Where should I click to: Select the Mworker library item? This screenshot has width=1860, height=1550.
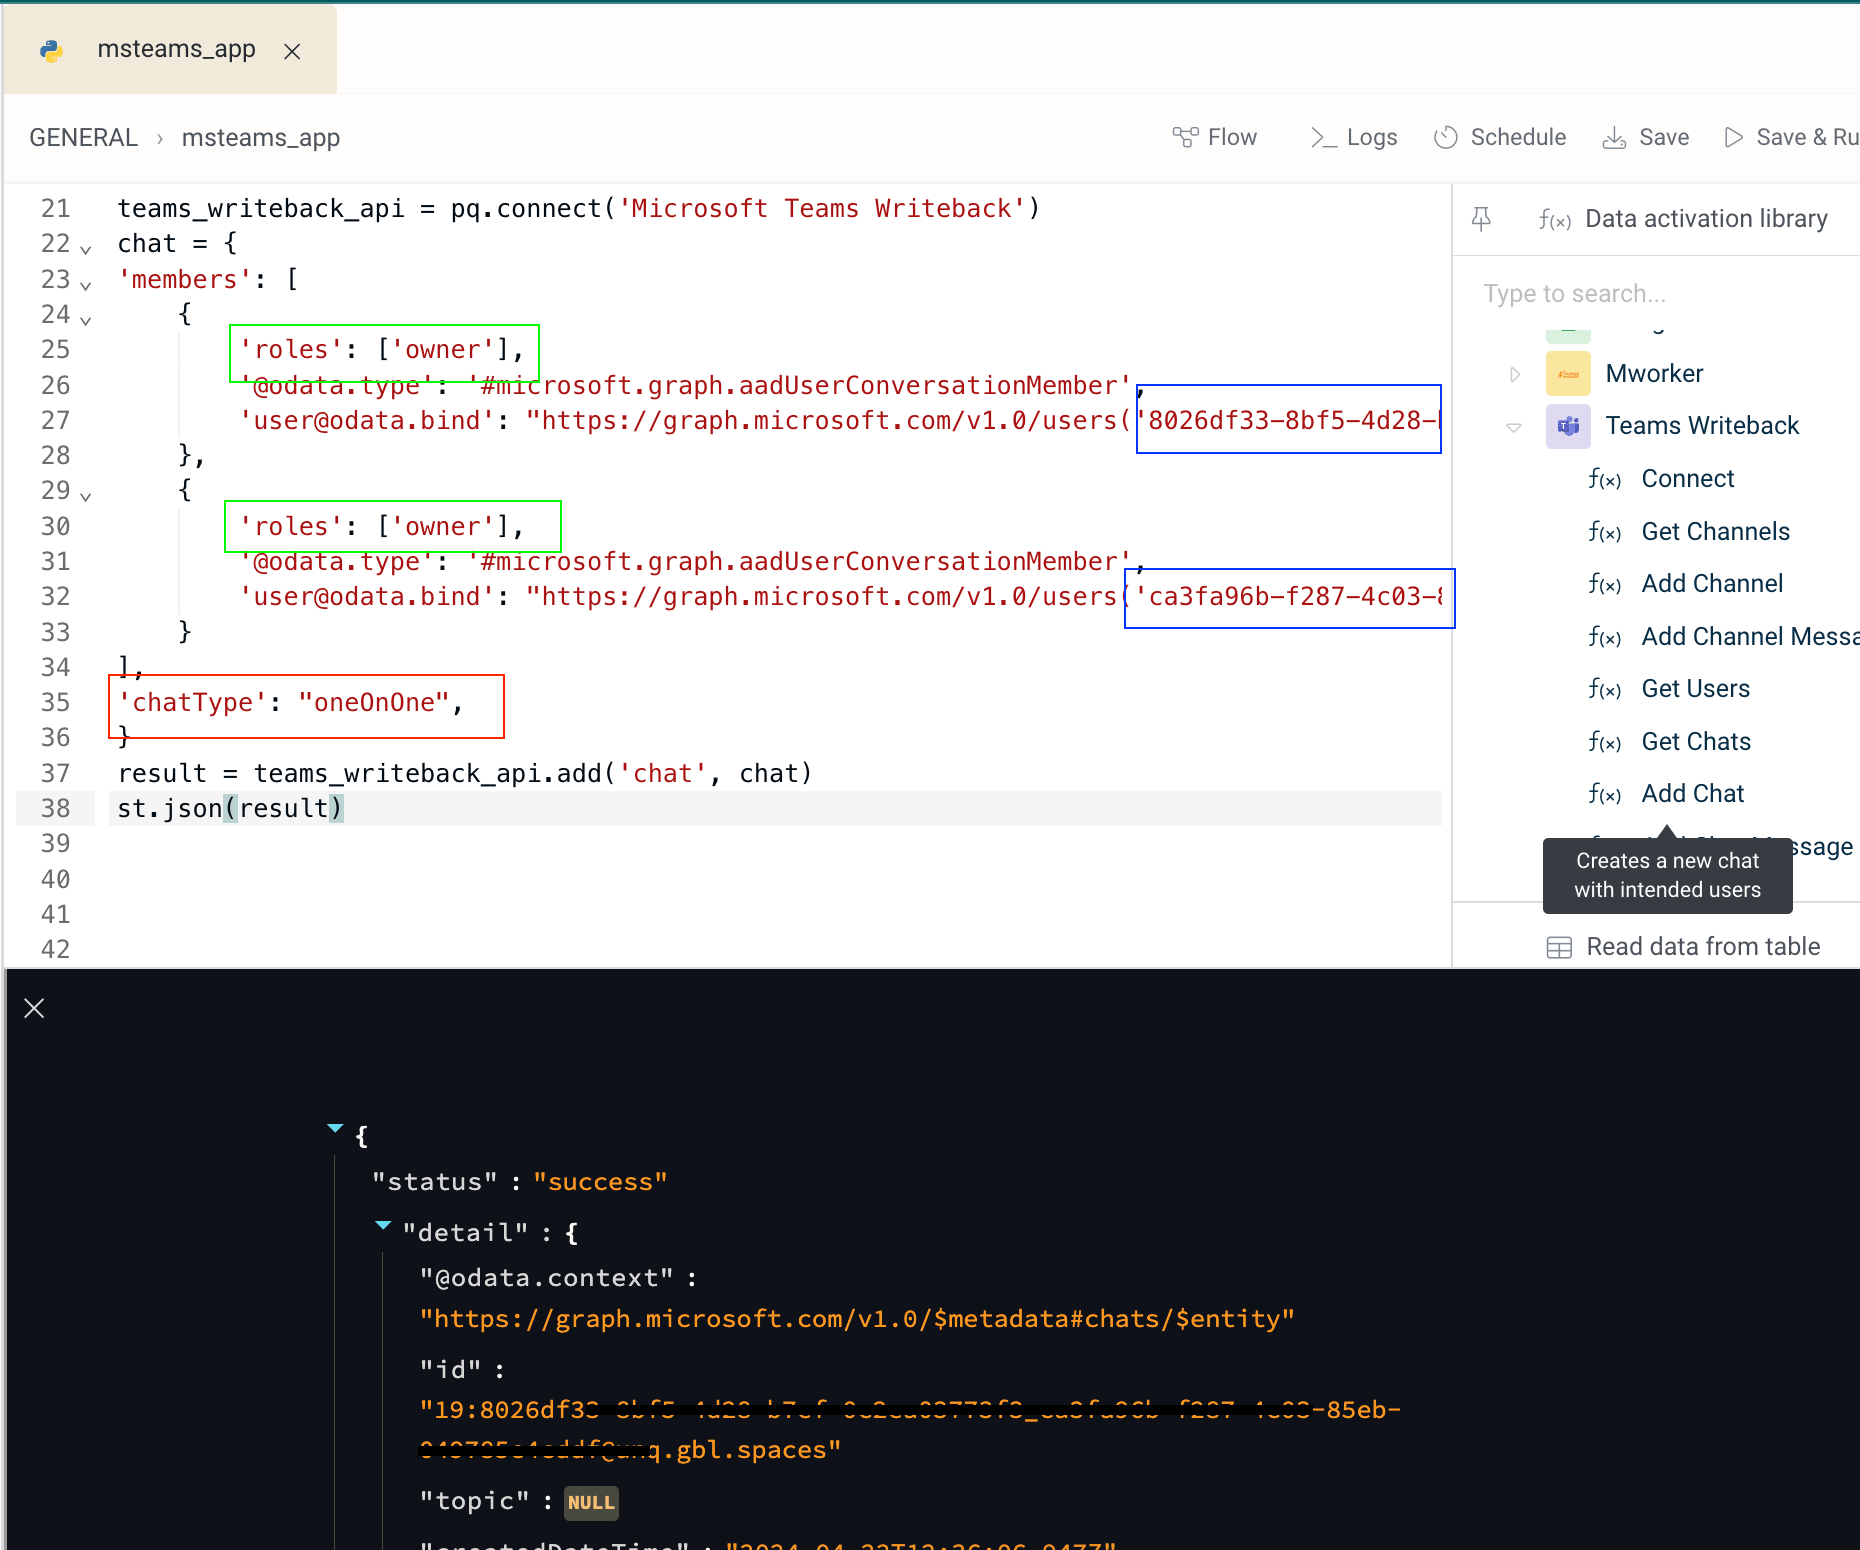click(1654, 374)
